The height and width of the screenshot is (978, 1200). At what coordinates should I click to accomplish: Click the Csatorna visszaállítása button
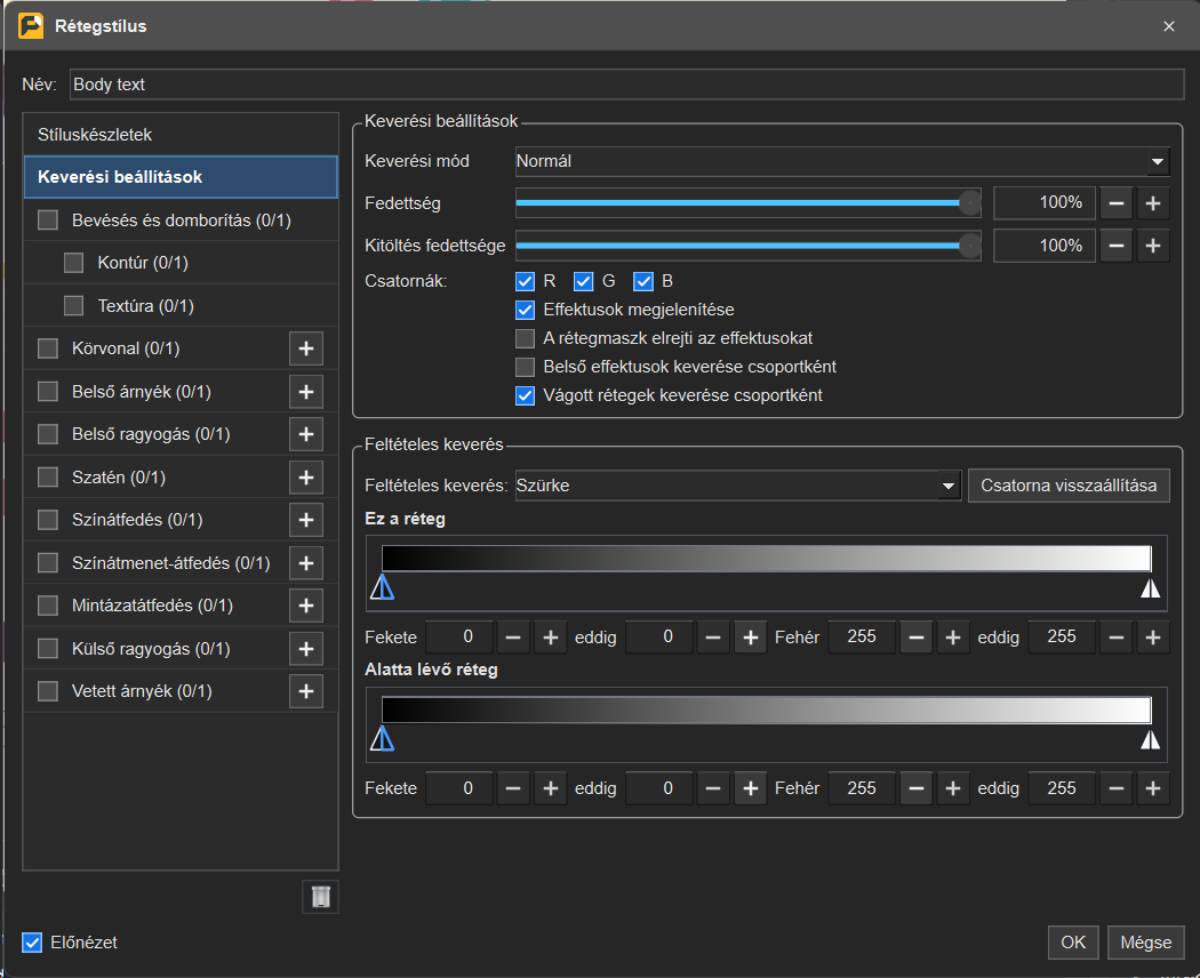[1069, 486]
